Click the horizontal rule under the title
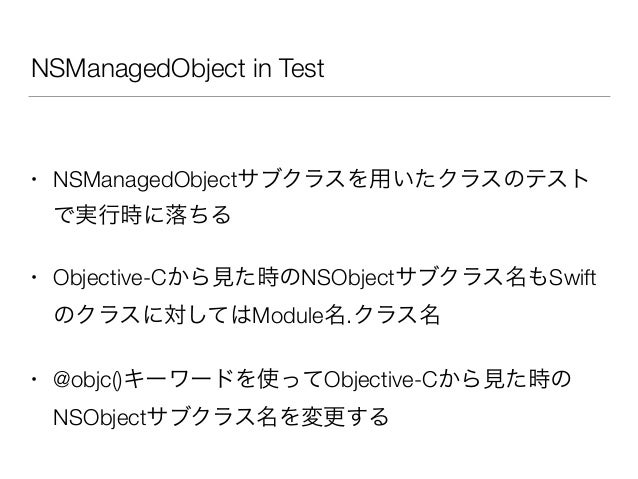This screenshot has width=638, height=479. pos(319,96)
